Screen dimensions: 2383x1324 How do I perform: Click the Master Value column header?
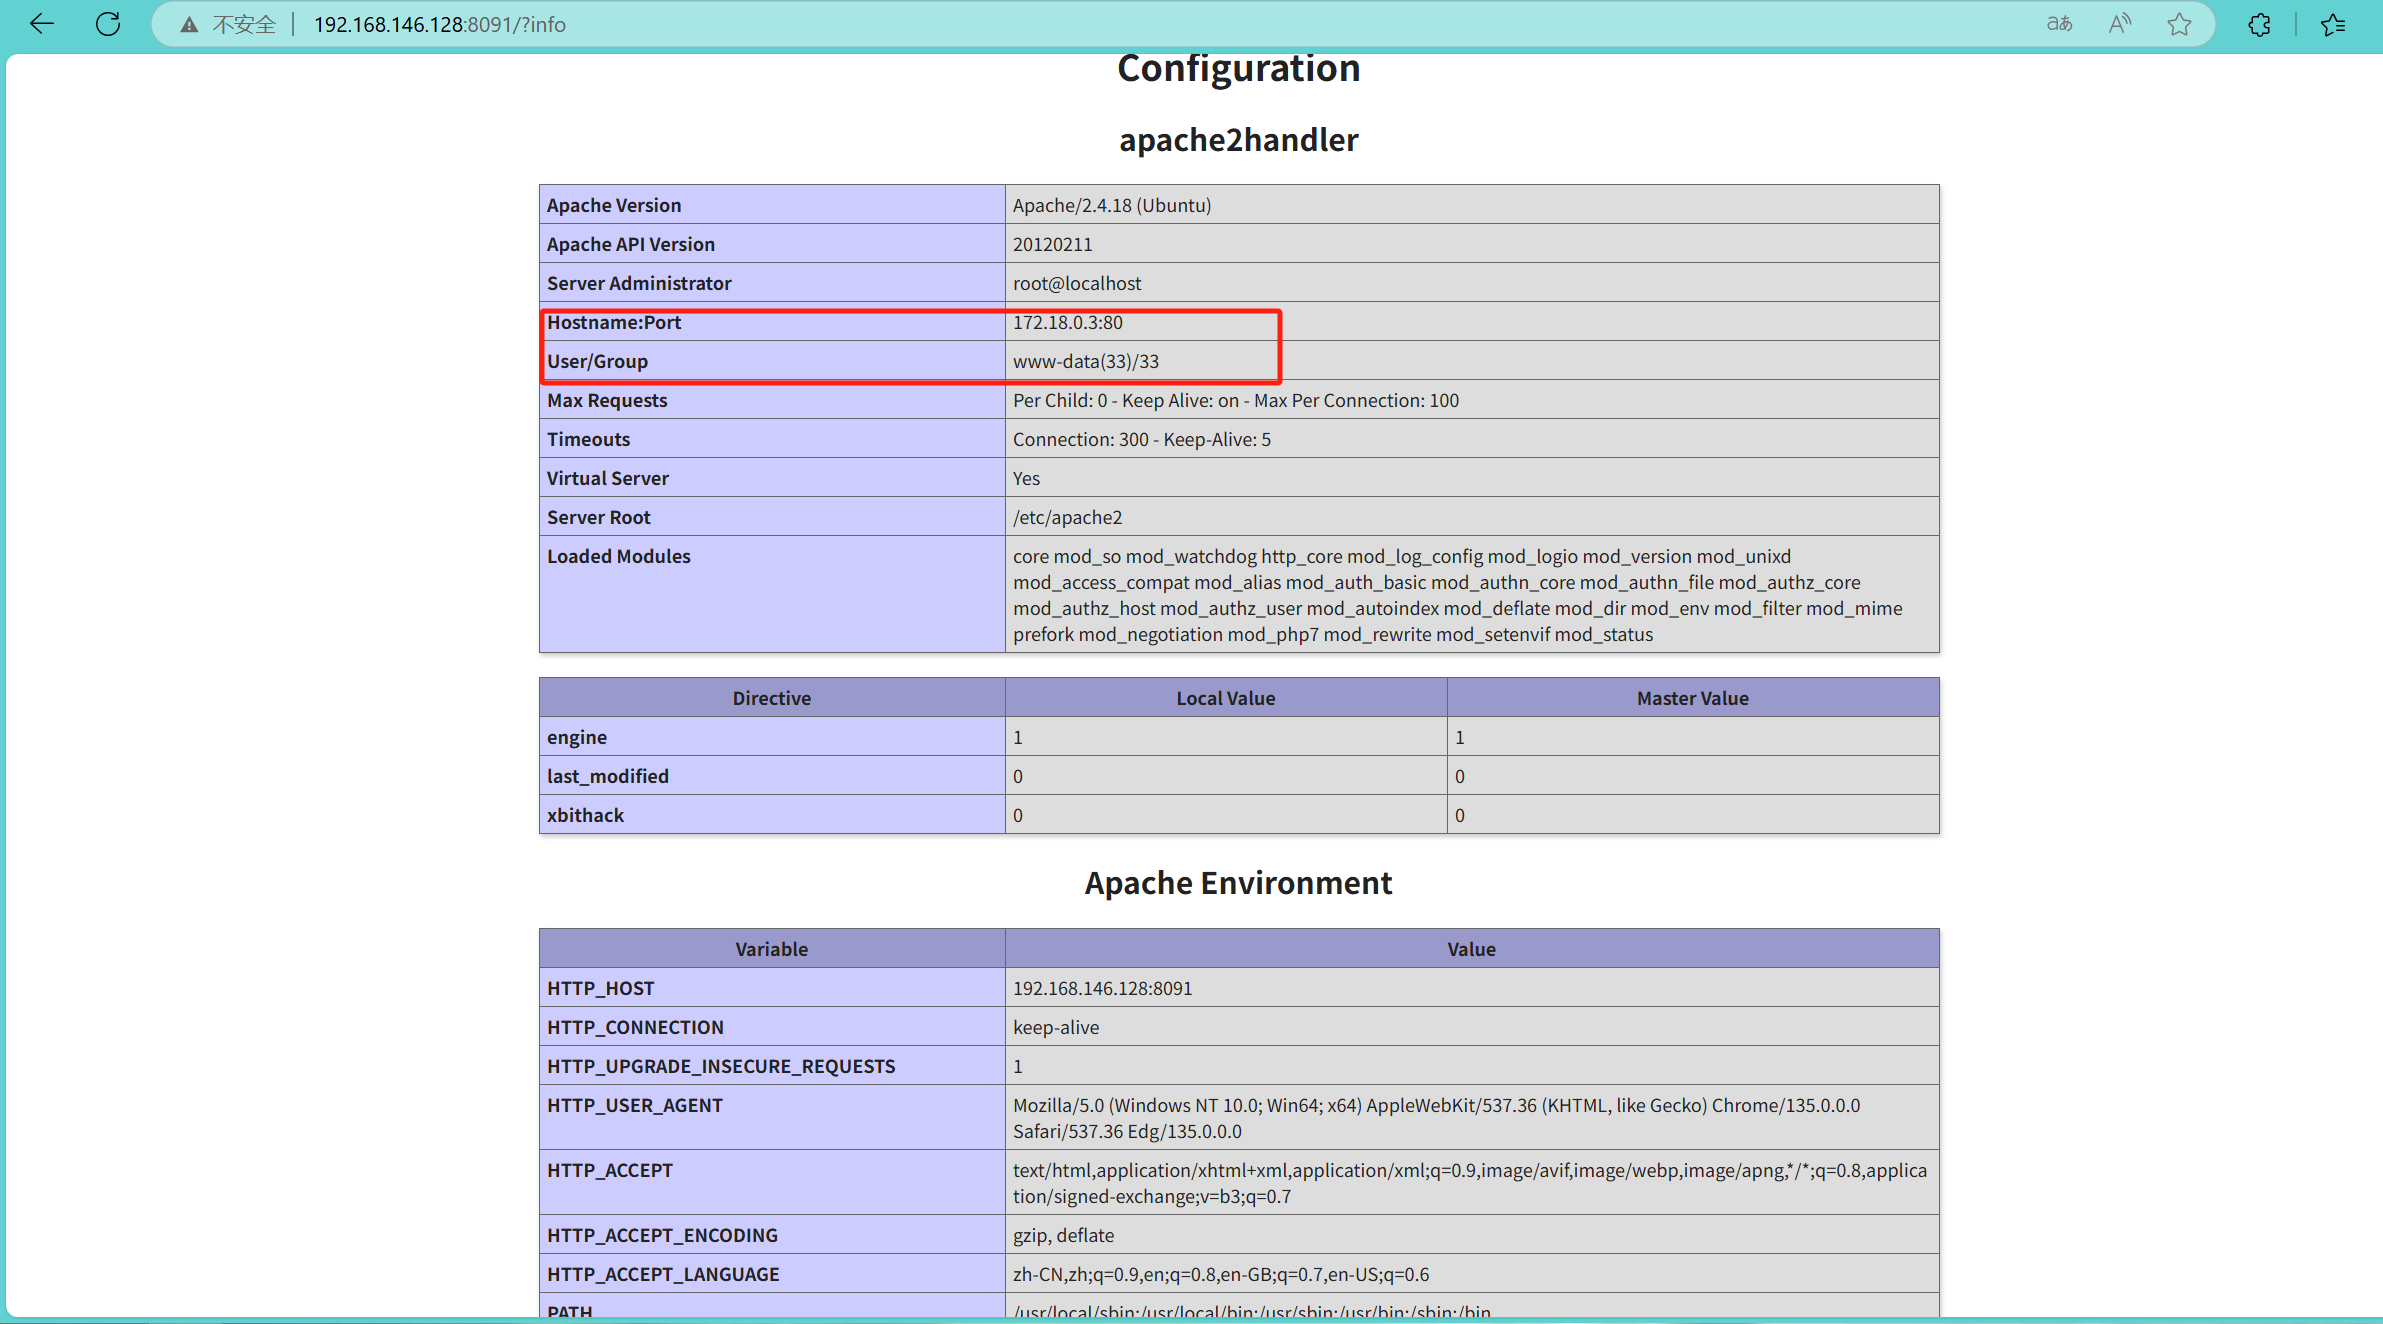(1692, 698)
